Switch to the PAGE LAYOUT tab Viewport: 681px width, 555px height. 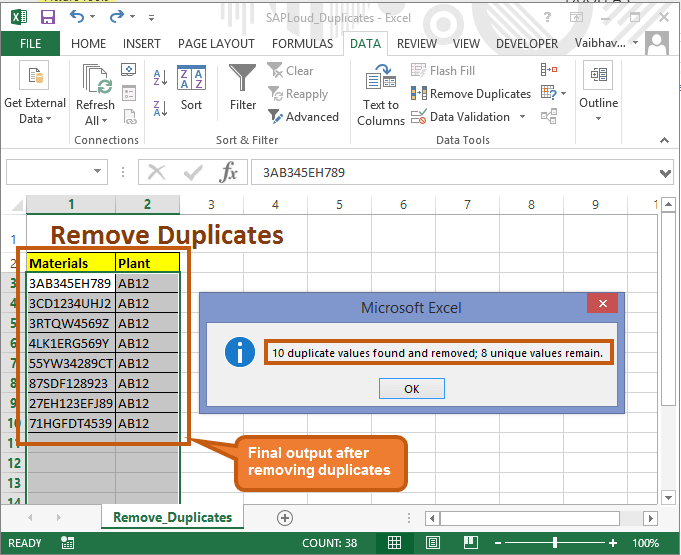[x=216, y=44]
